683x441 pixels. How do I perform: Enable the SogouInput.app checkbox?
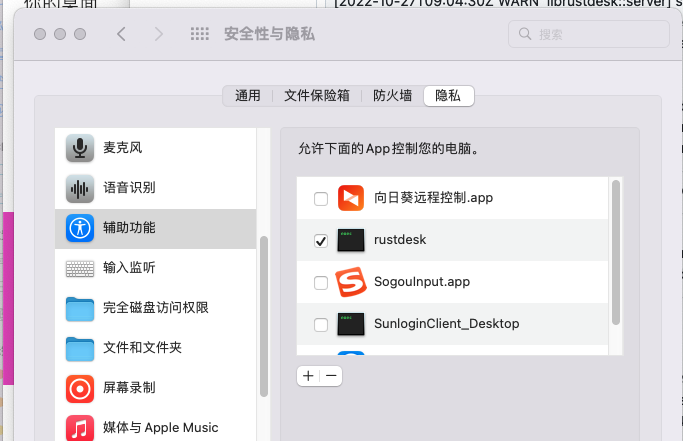click(321, 283)
